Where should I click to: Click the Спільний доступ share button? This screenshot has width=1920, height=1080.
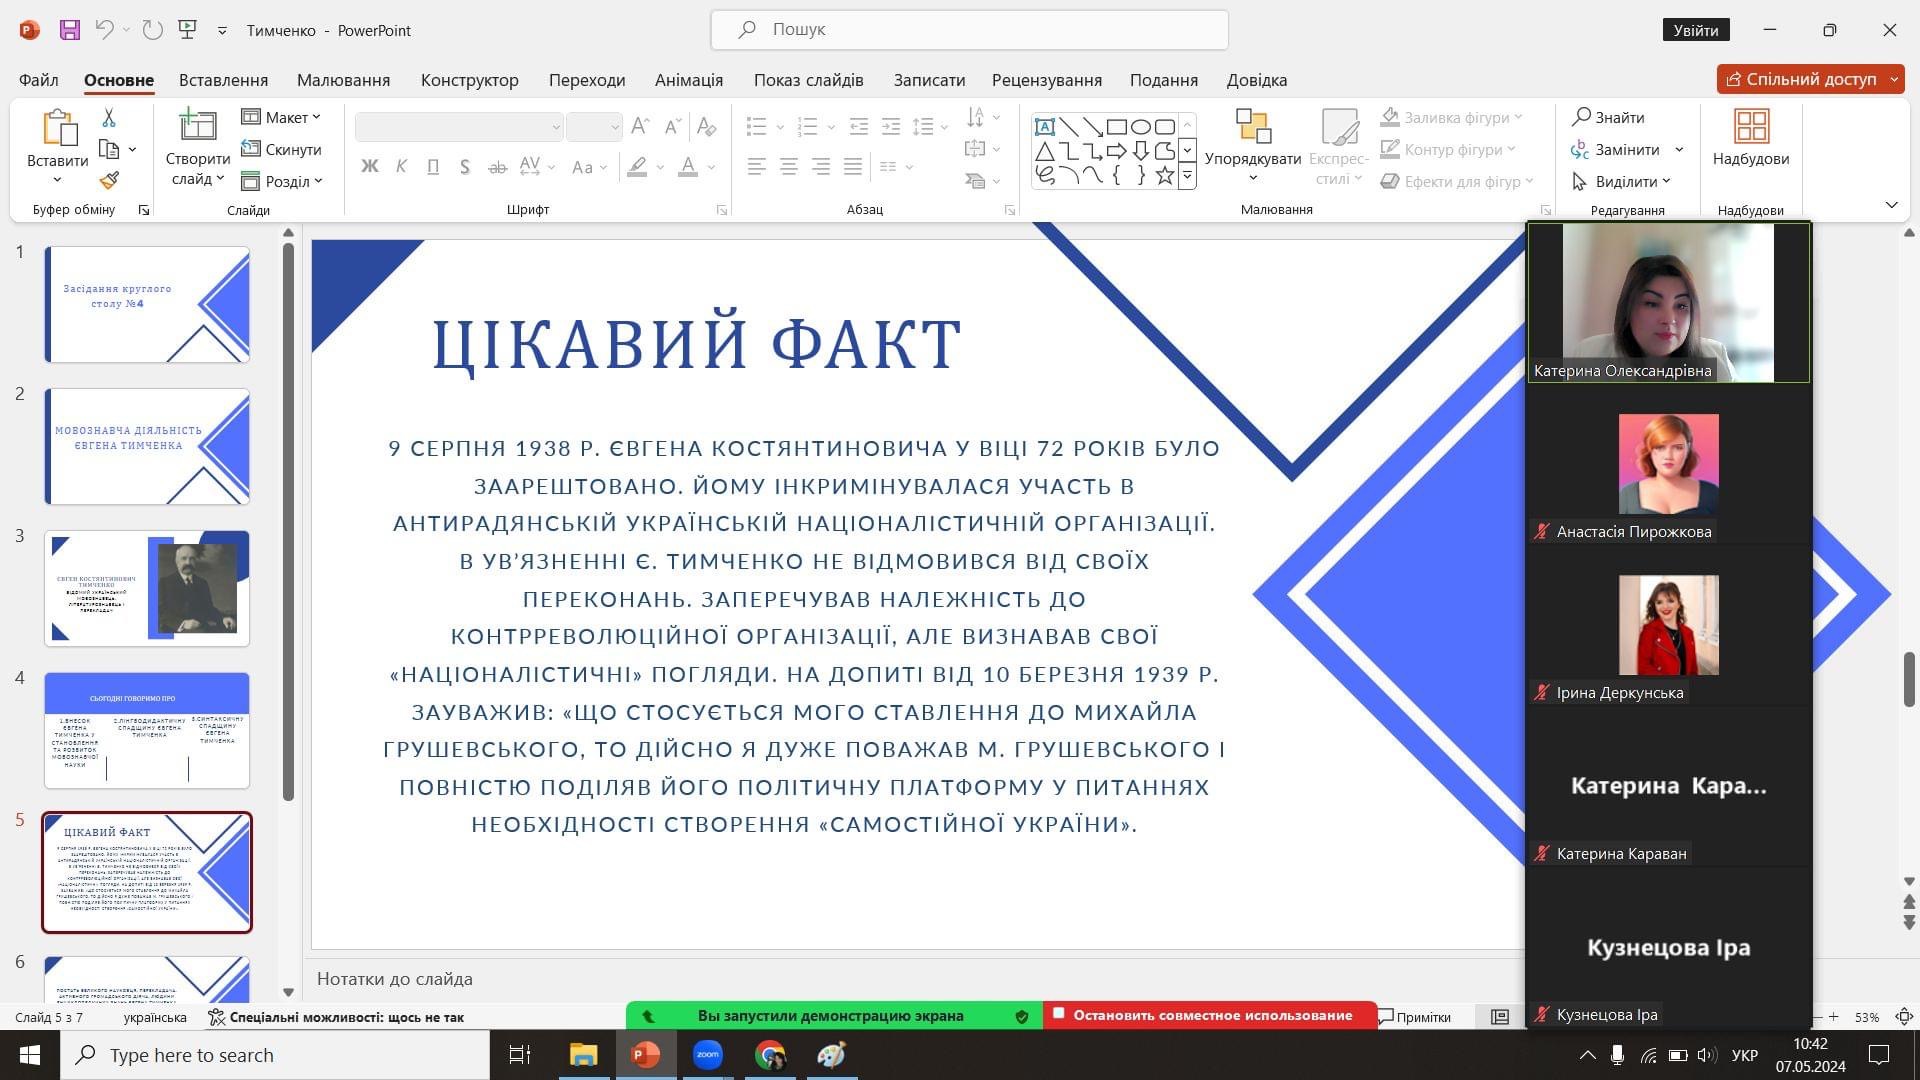point(1811,79)
